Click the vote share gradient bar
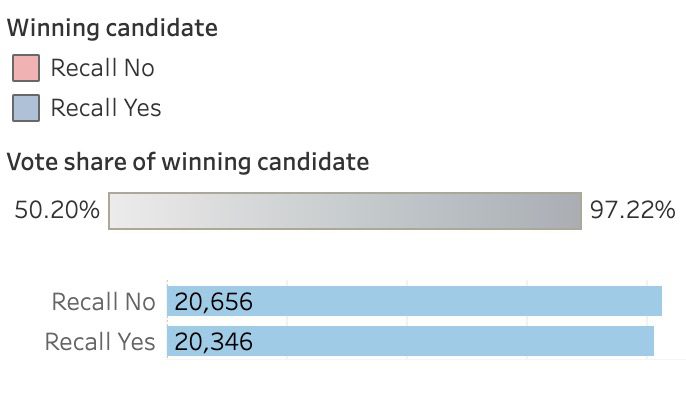This screenshot has width=686, height=402. 345,210
